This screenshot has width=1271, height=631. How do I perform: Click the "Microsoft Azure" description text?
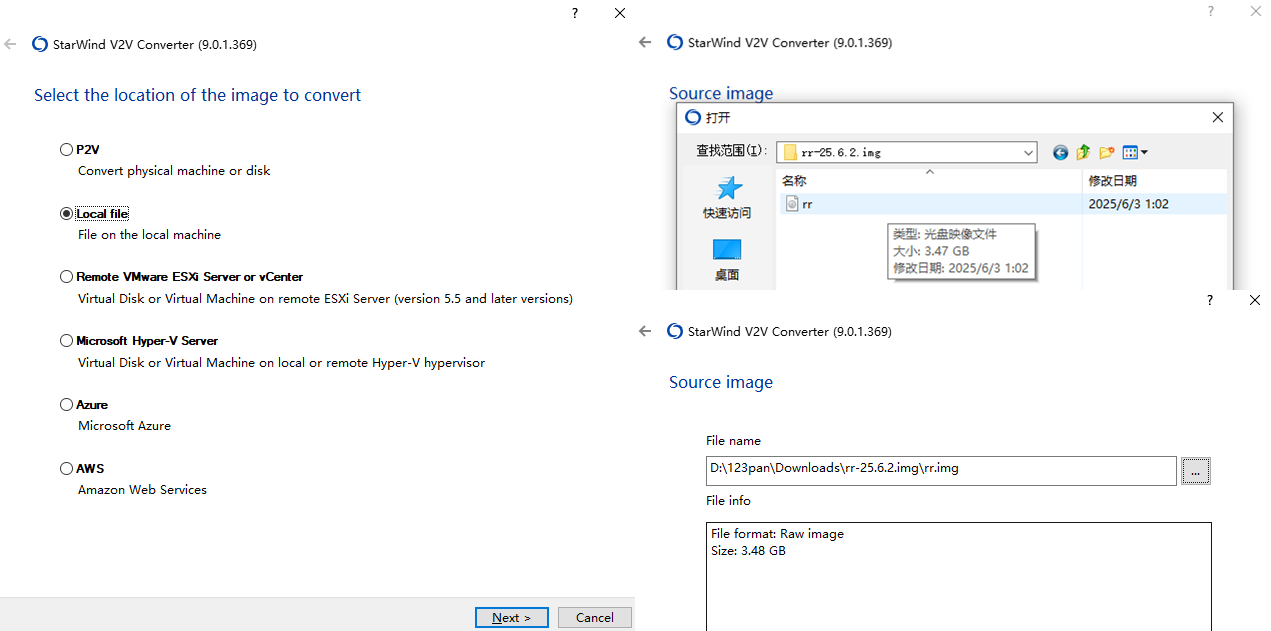click(x=124, y=426)
